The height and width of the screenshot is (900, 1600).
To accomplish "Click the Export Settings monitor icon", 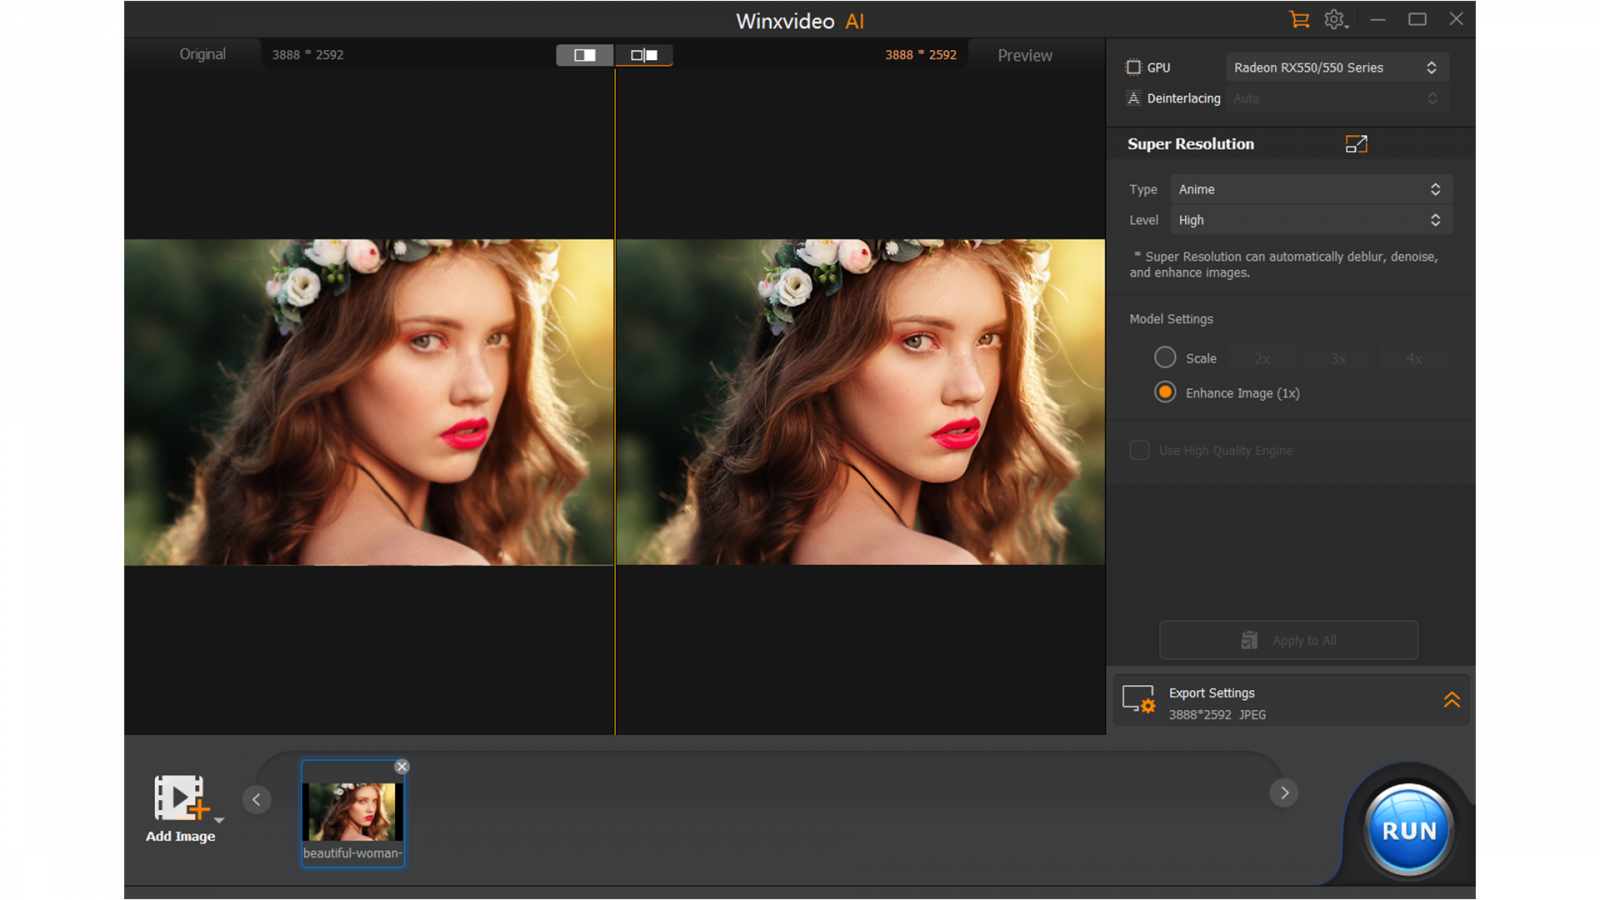I will click(x=1138, y=700).
